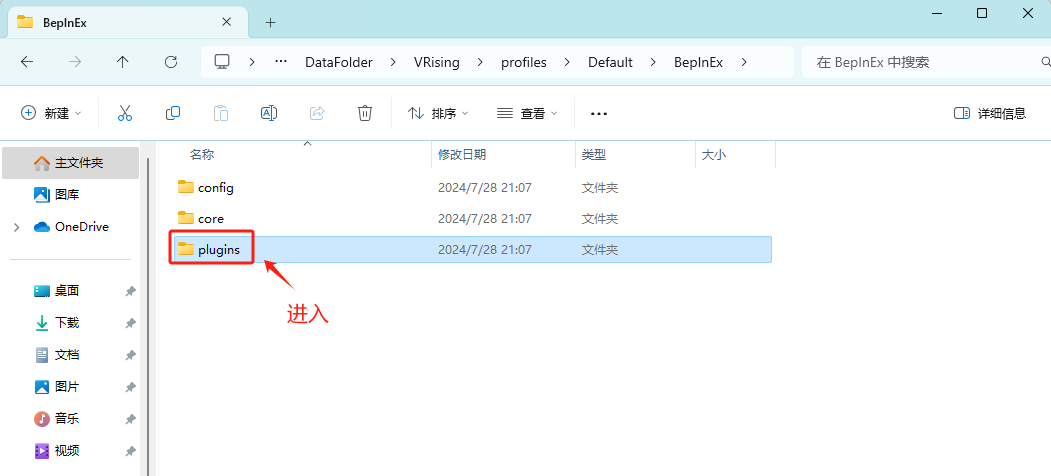This screenshot has width=1051, height=476.
Task: Click the This PC monitor icon
Action: (x=222, y=62)
